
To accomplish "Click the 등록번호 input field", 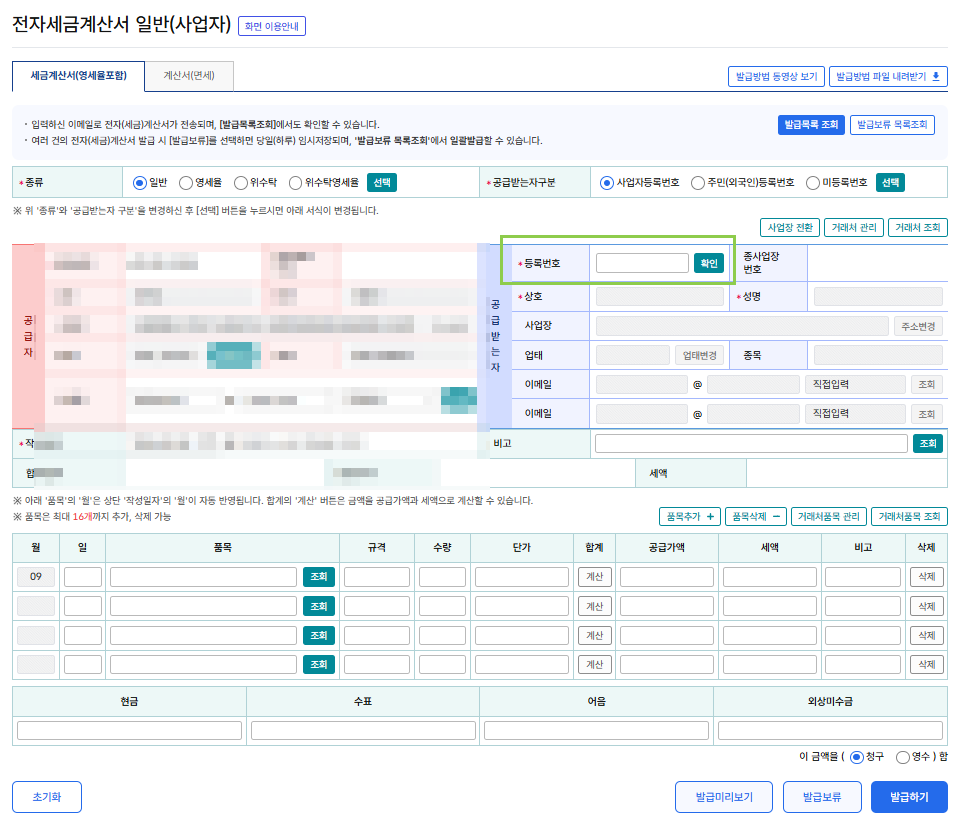I will coord(642,263).
